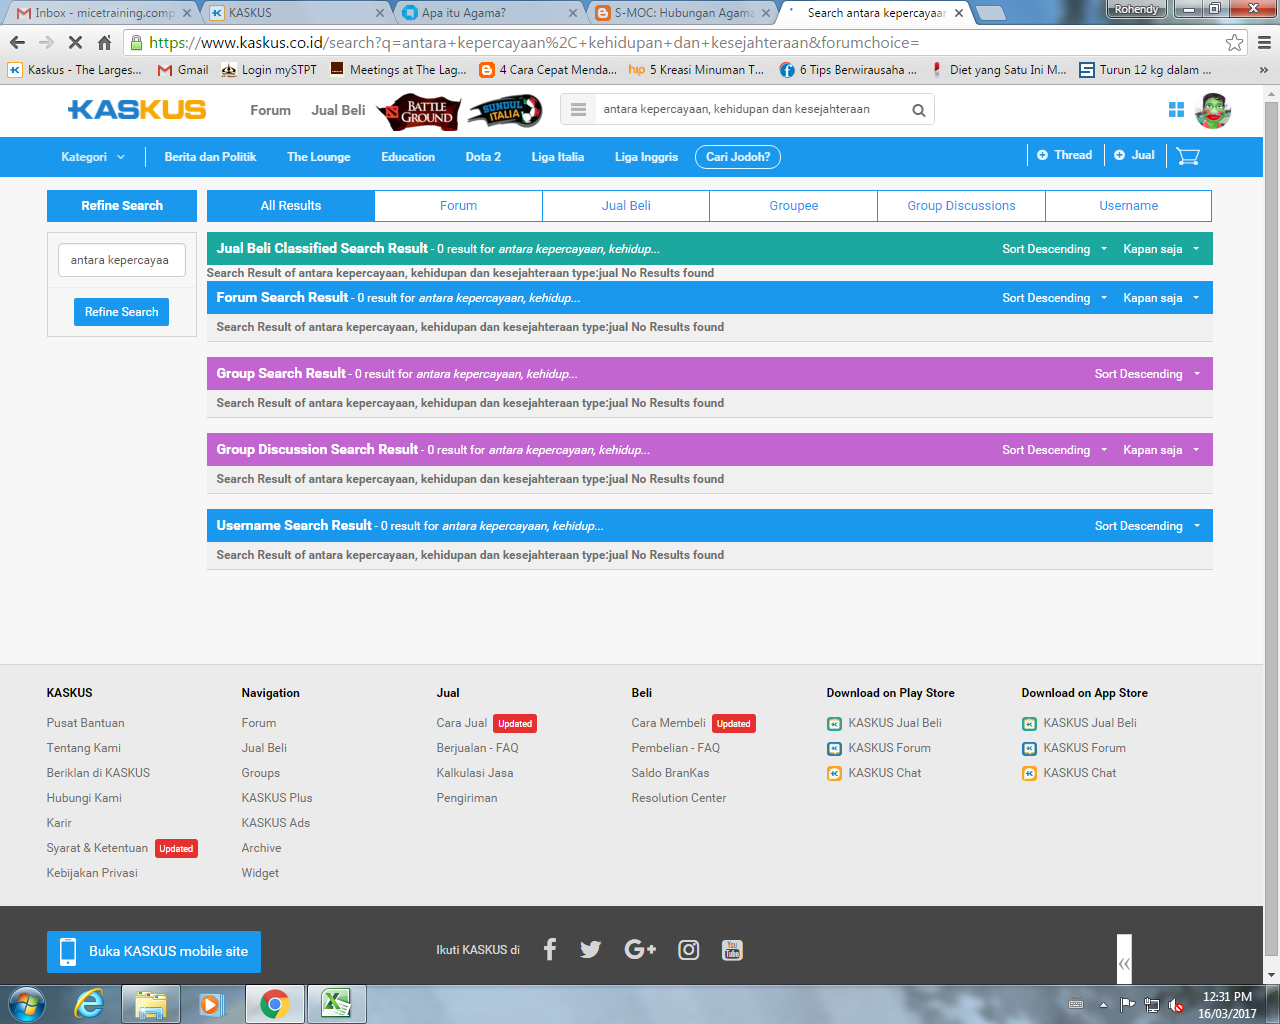Viewport: 1280px width, 1024px height.
Task: Click Buka KASKUS mobile site button
Action: pyautogui.click(x=154, y=951)
